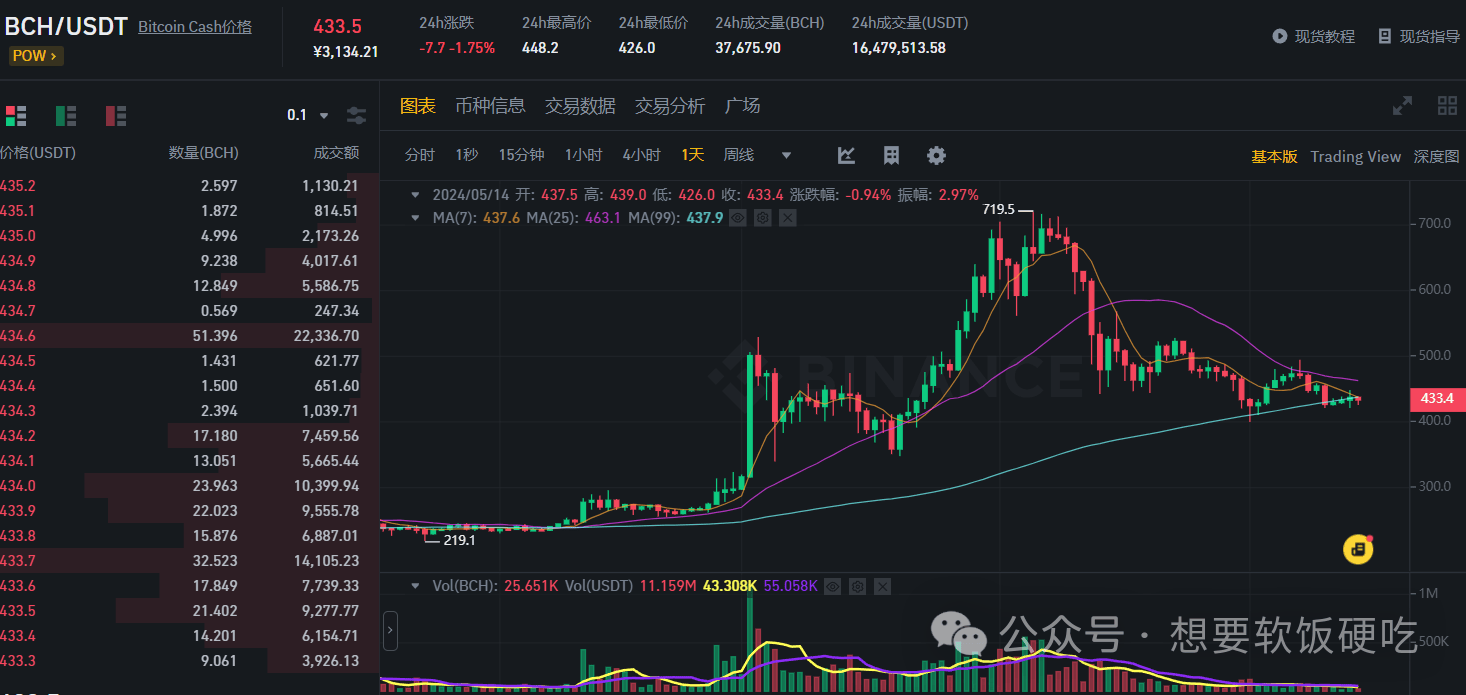Switch chart to 基本版 mode

point(1274,156)
